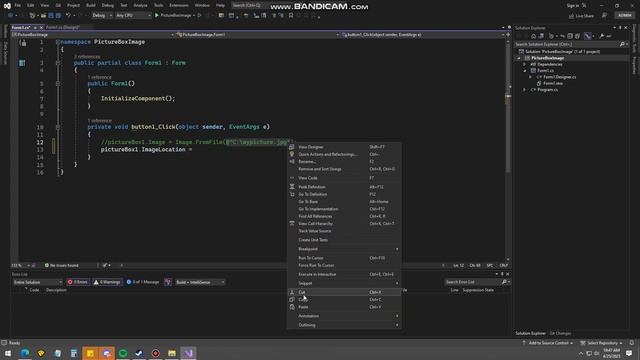
Task: Select Paste in context menu
Action: click(344, 307)
